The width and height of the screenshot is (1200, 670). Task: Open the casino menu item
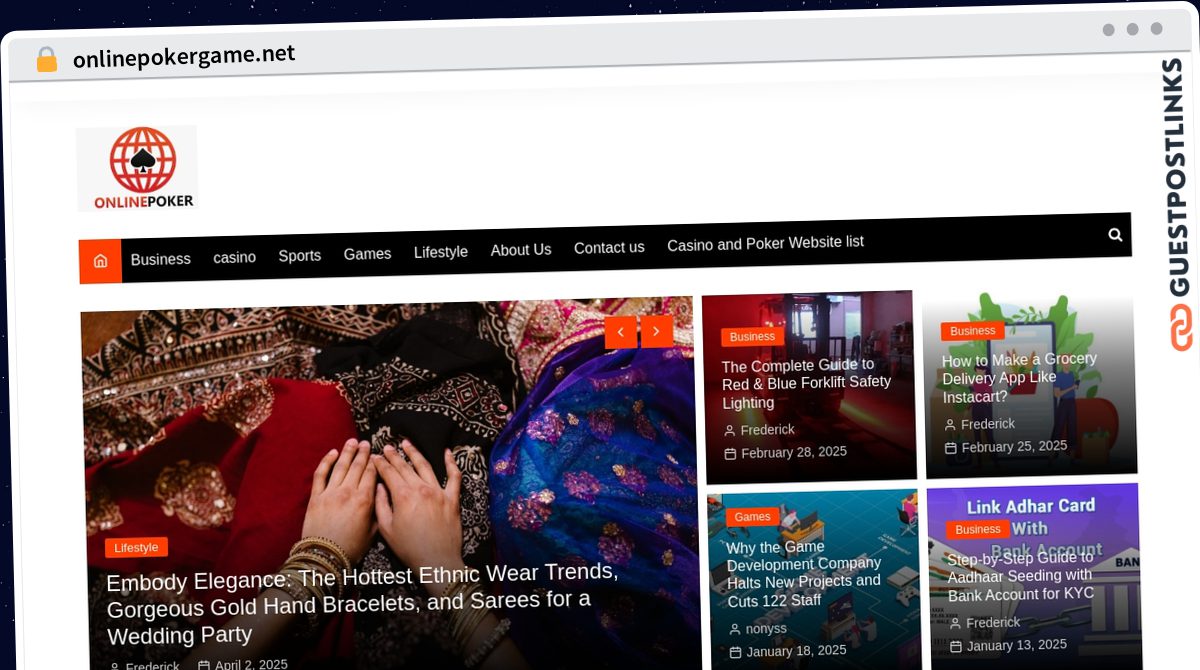click(235, 257)
